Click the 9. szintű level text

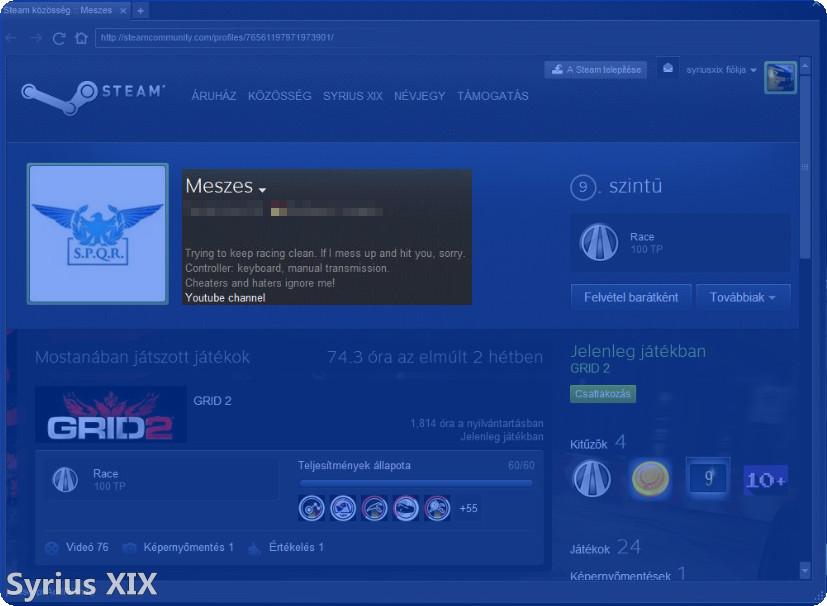(x=616, y=187)
